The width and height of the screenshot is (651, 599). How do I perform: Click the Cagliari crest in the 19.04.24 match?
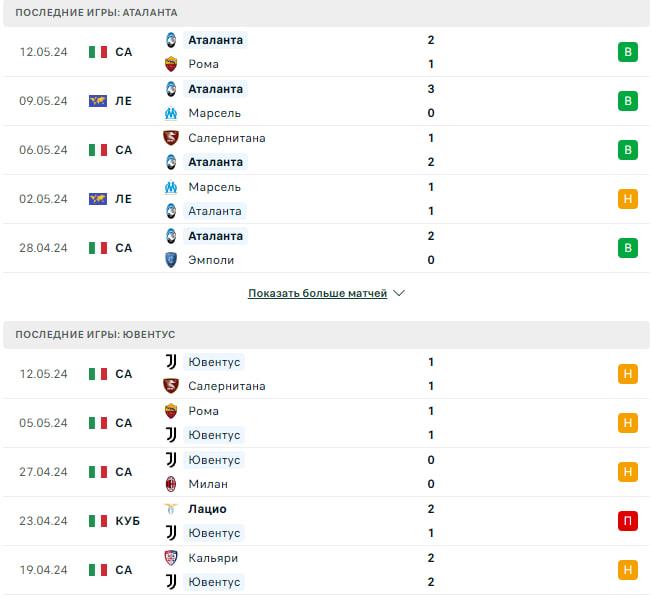[x=171, y=558]
